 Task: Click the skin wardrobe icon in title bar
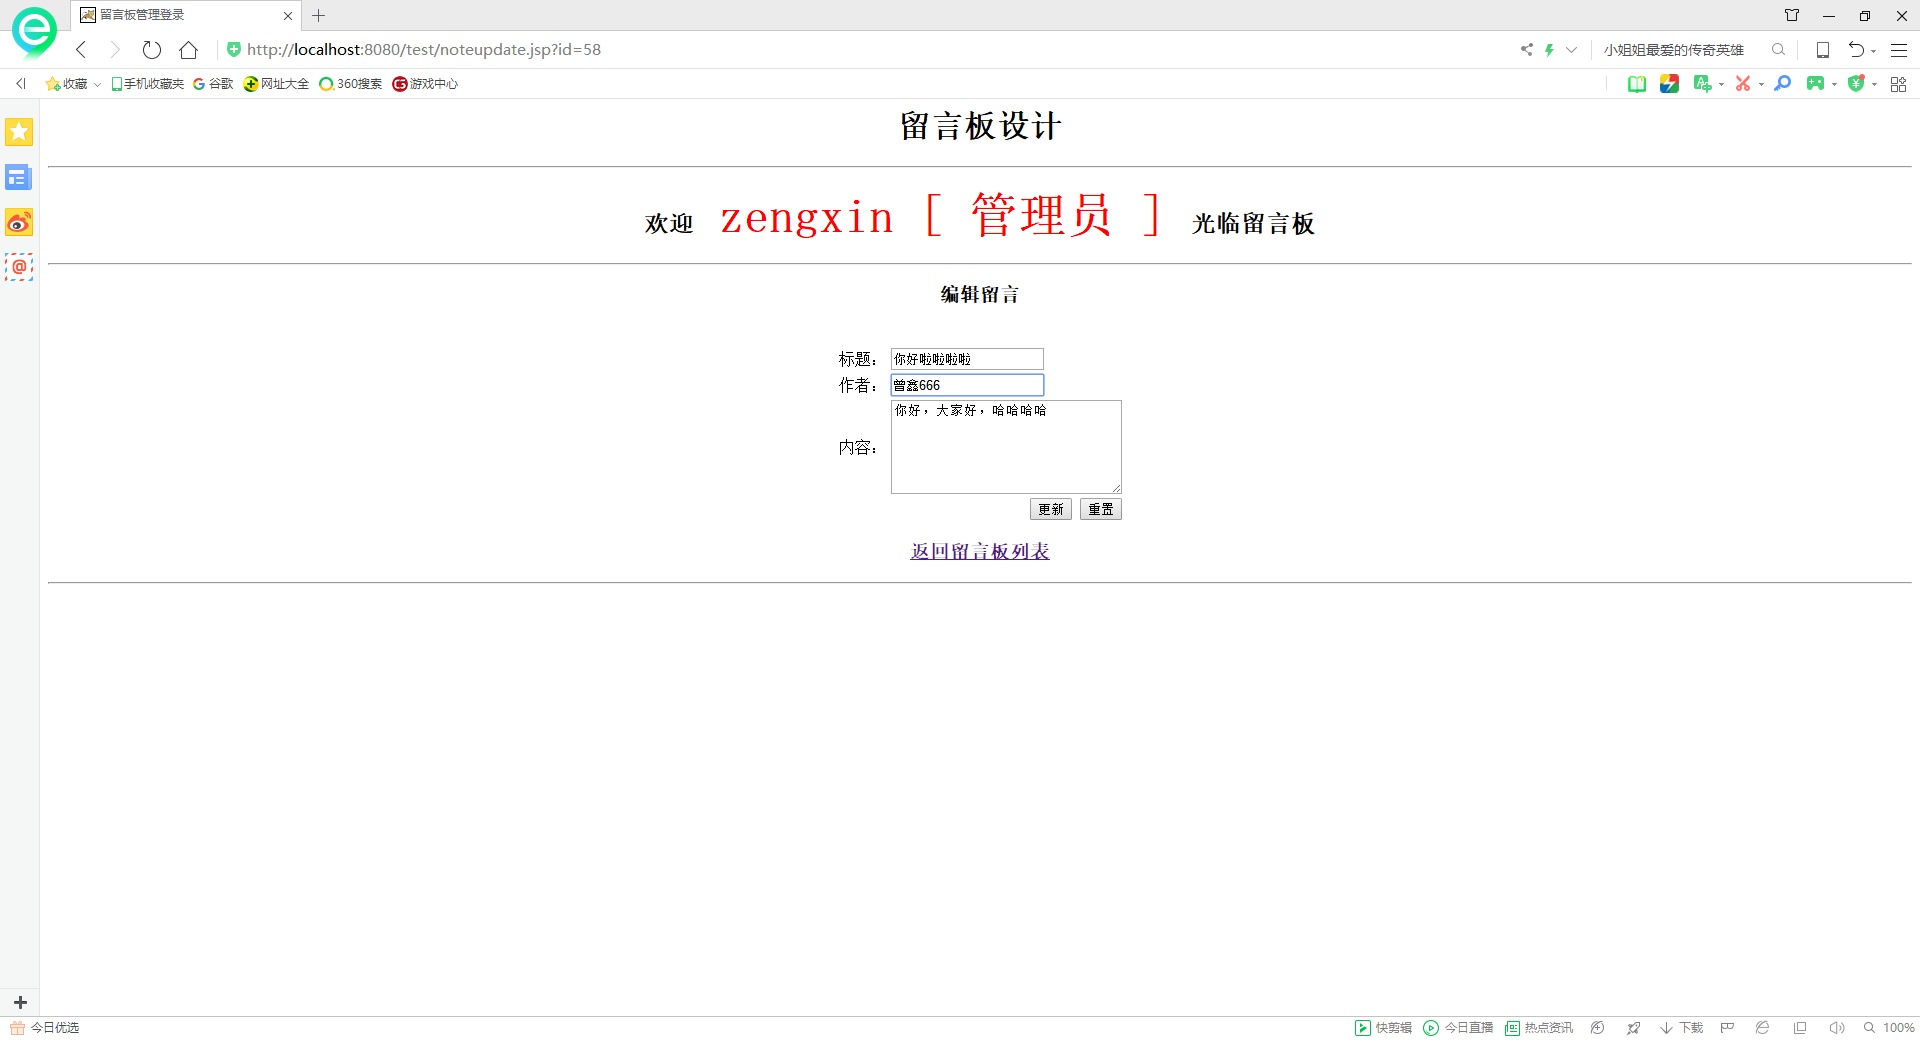[1792, 15]
